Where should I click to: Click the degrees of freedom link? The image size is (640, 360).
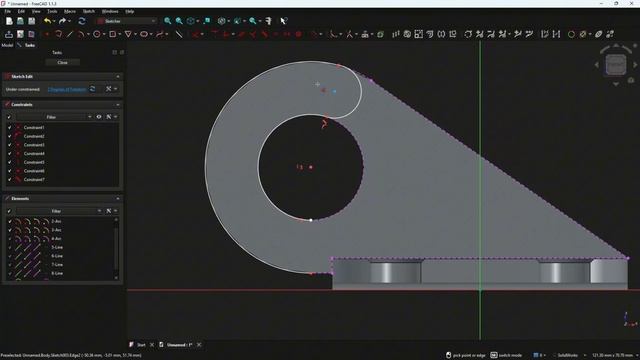point(67,89)
